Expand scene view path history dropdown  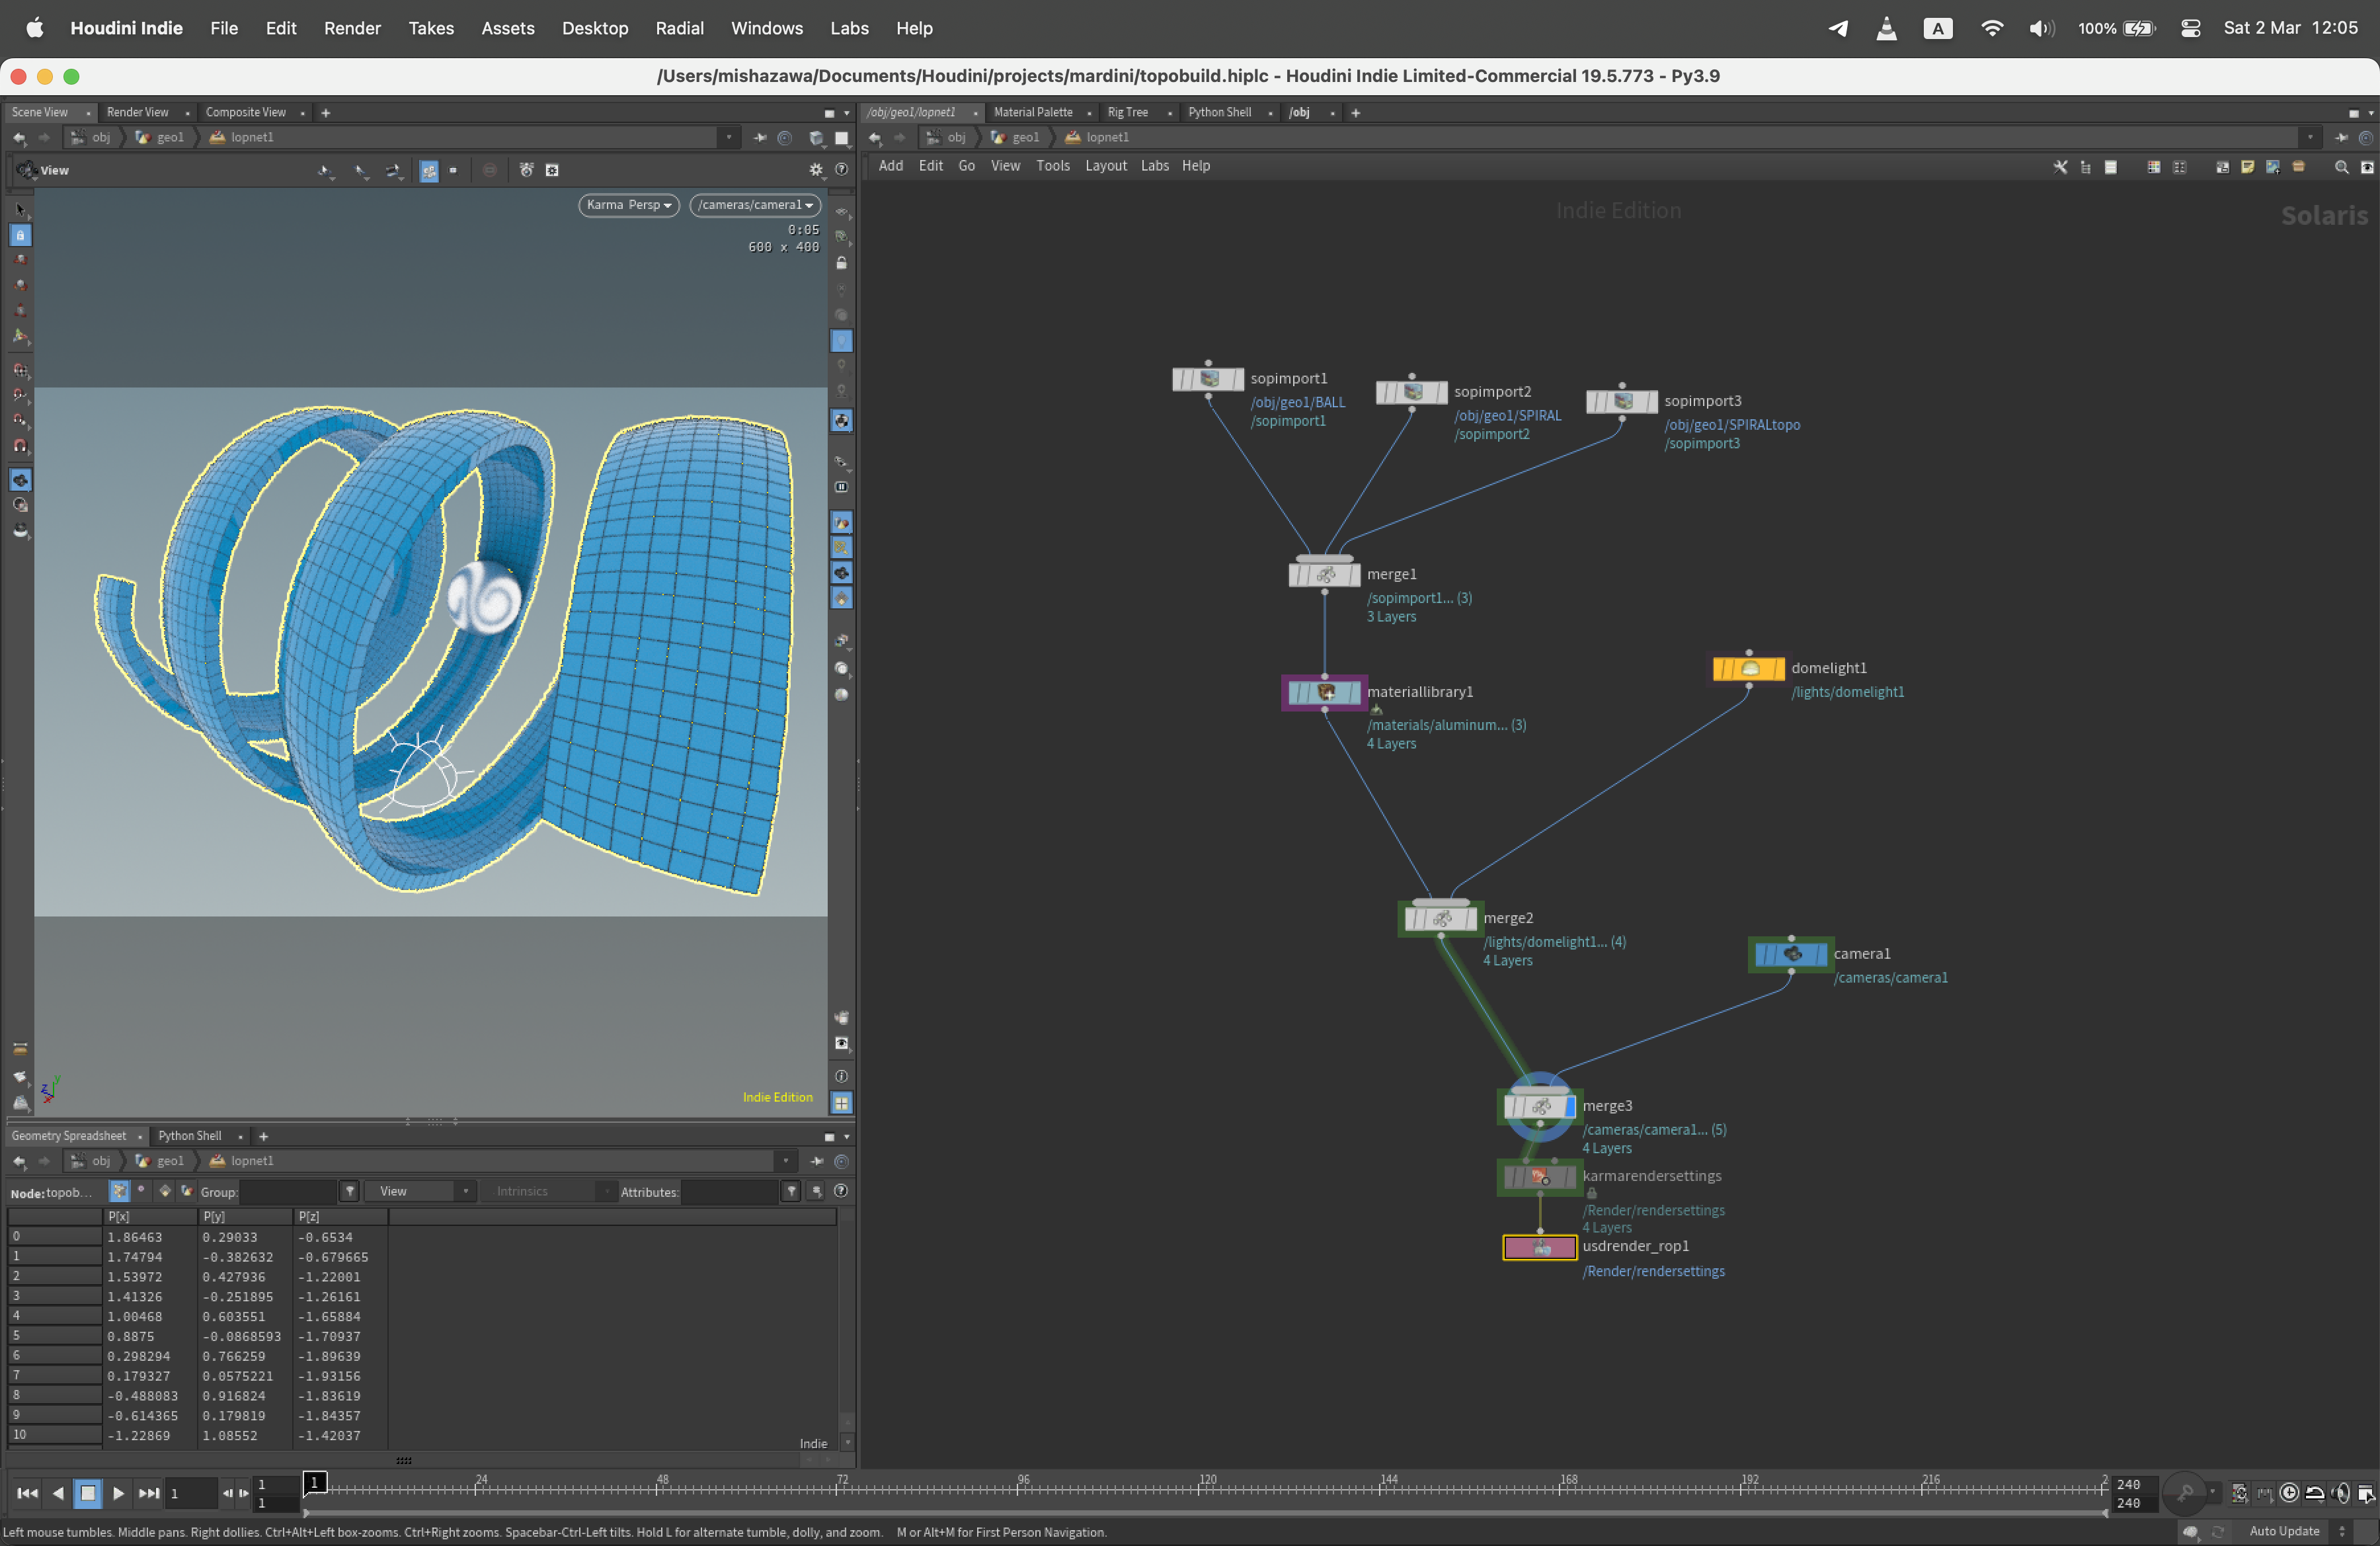pos(729,138)
